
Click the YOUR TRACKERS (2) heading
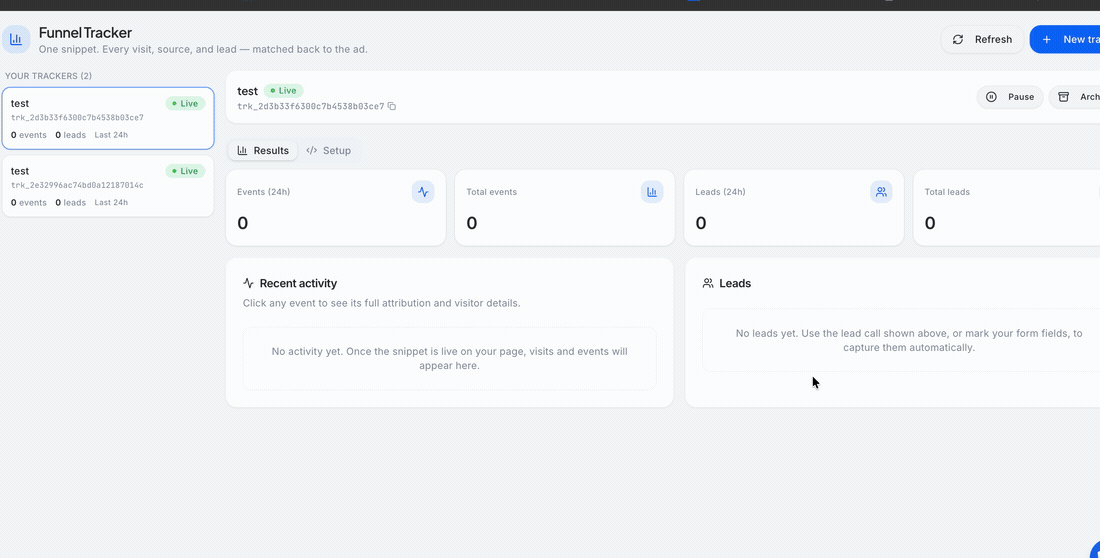point(48,76)
